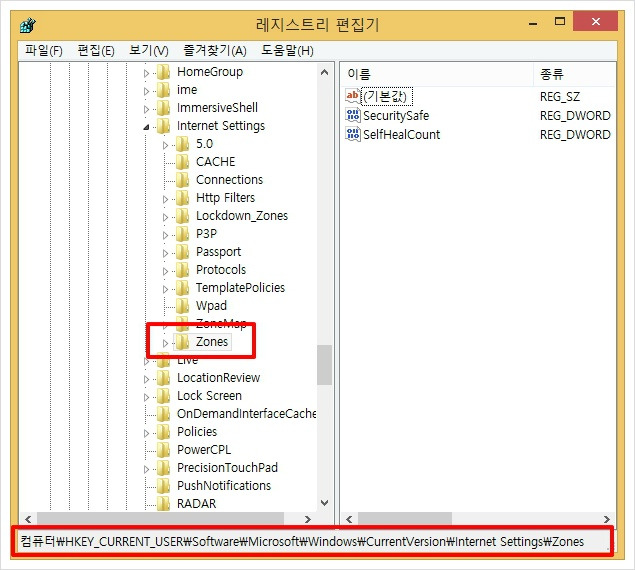The height and width of the screenshot is (570, 635).
Task: Open the 파일(F) menu
Action: point(43,51)
